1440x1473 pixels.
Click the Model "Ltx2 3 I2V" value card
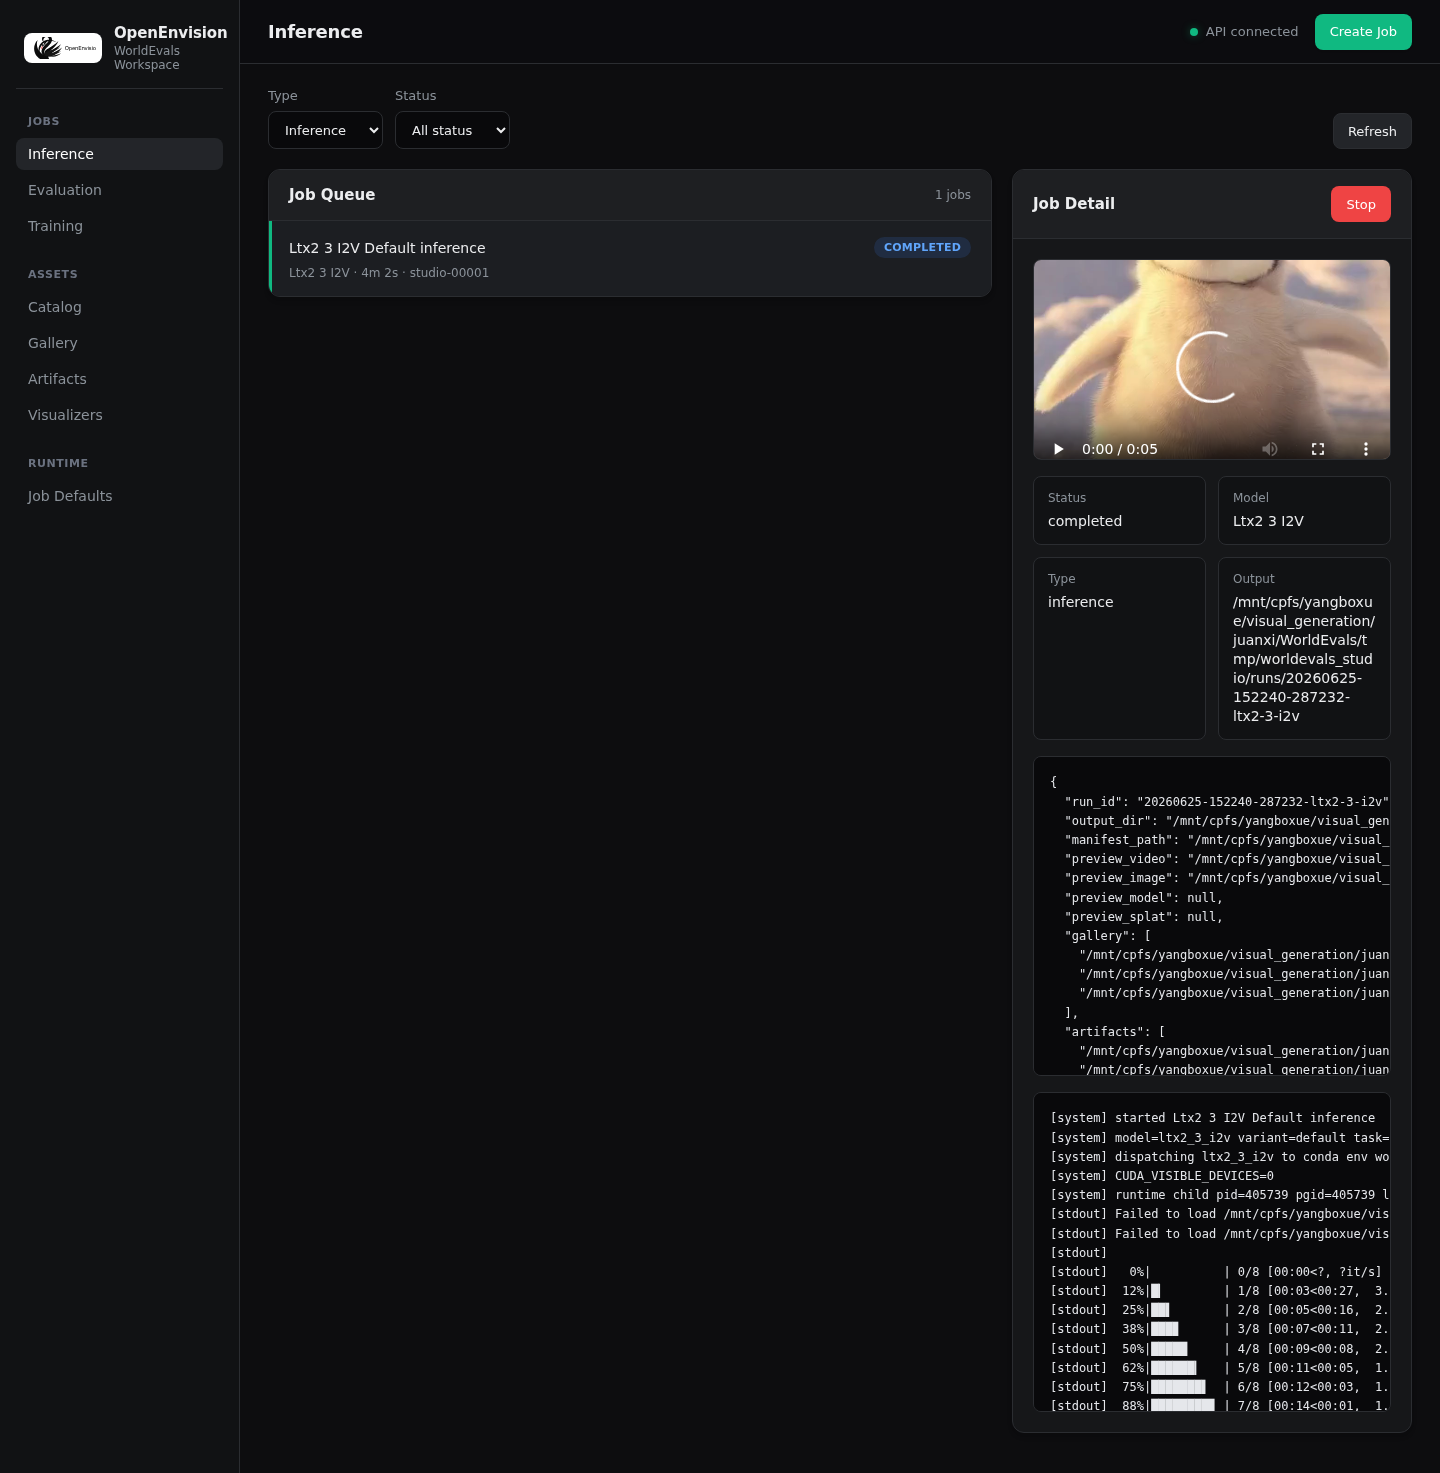tap(1304, 510)
